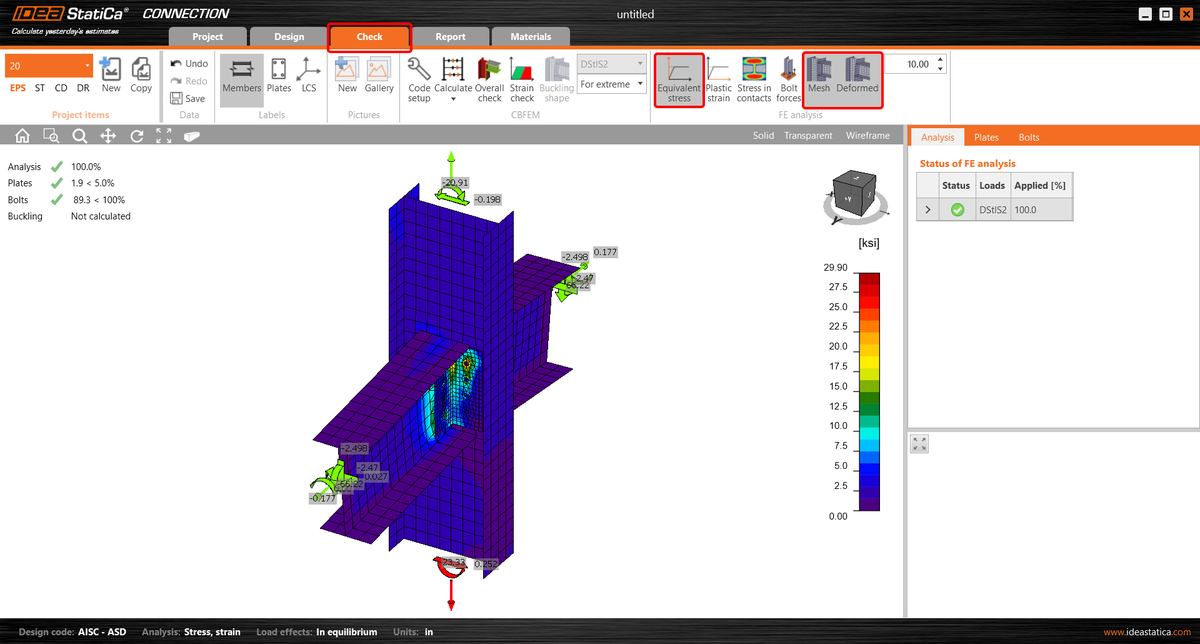Open the Gallery of pictures
1200x644 pixels.
click(379, 80)
